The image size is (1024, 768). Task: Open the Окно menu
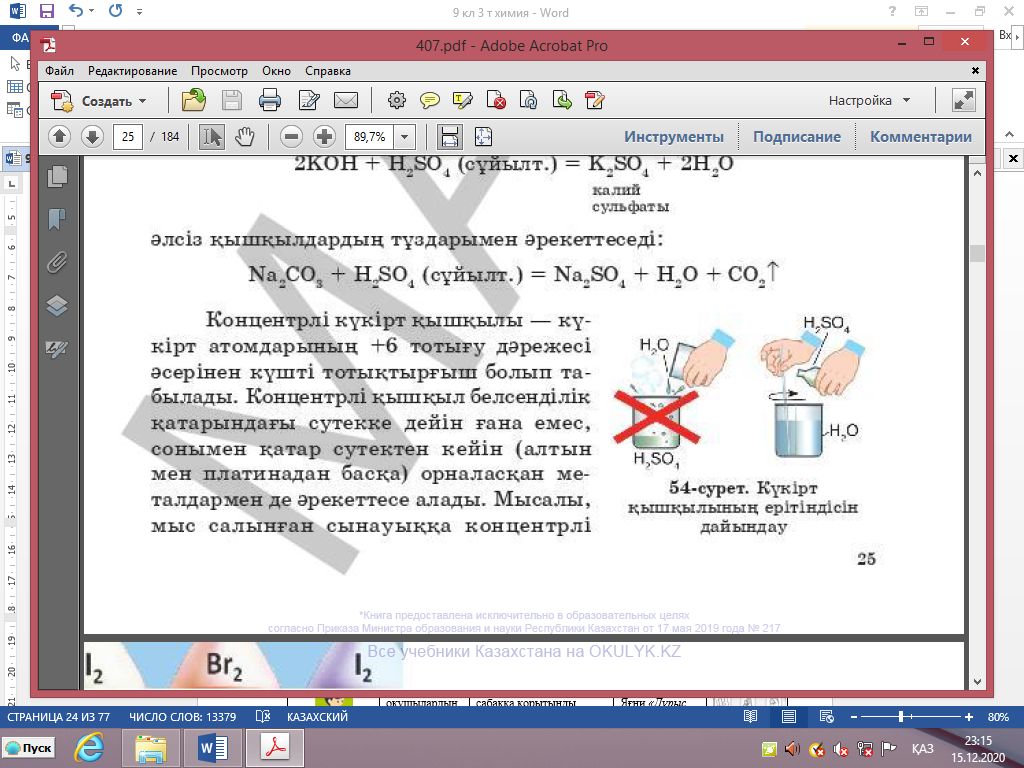pyautogui.click(x=276, y=71)
